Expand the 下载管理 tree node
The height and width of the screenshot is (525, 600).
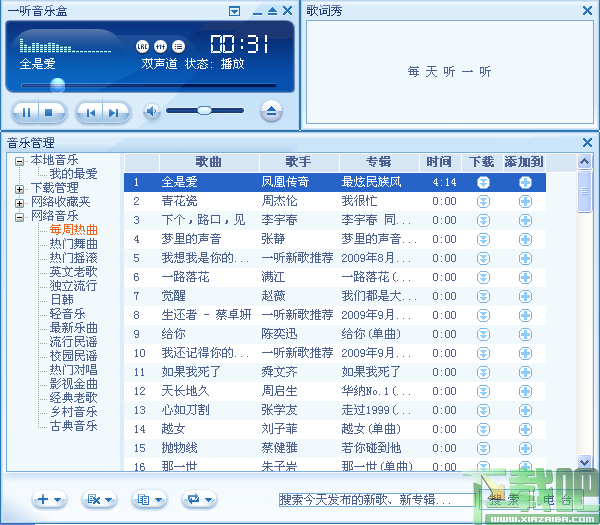click(x=19, y=189)
